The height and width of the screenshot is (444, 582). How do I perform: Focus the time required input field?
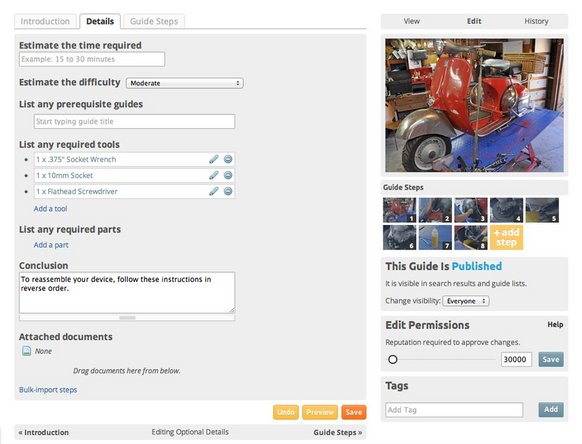coord(92,59)
